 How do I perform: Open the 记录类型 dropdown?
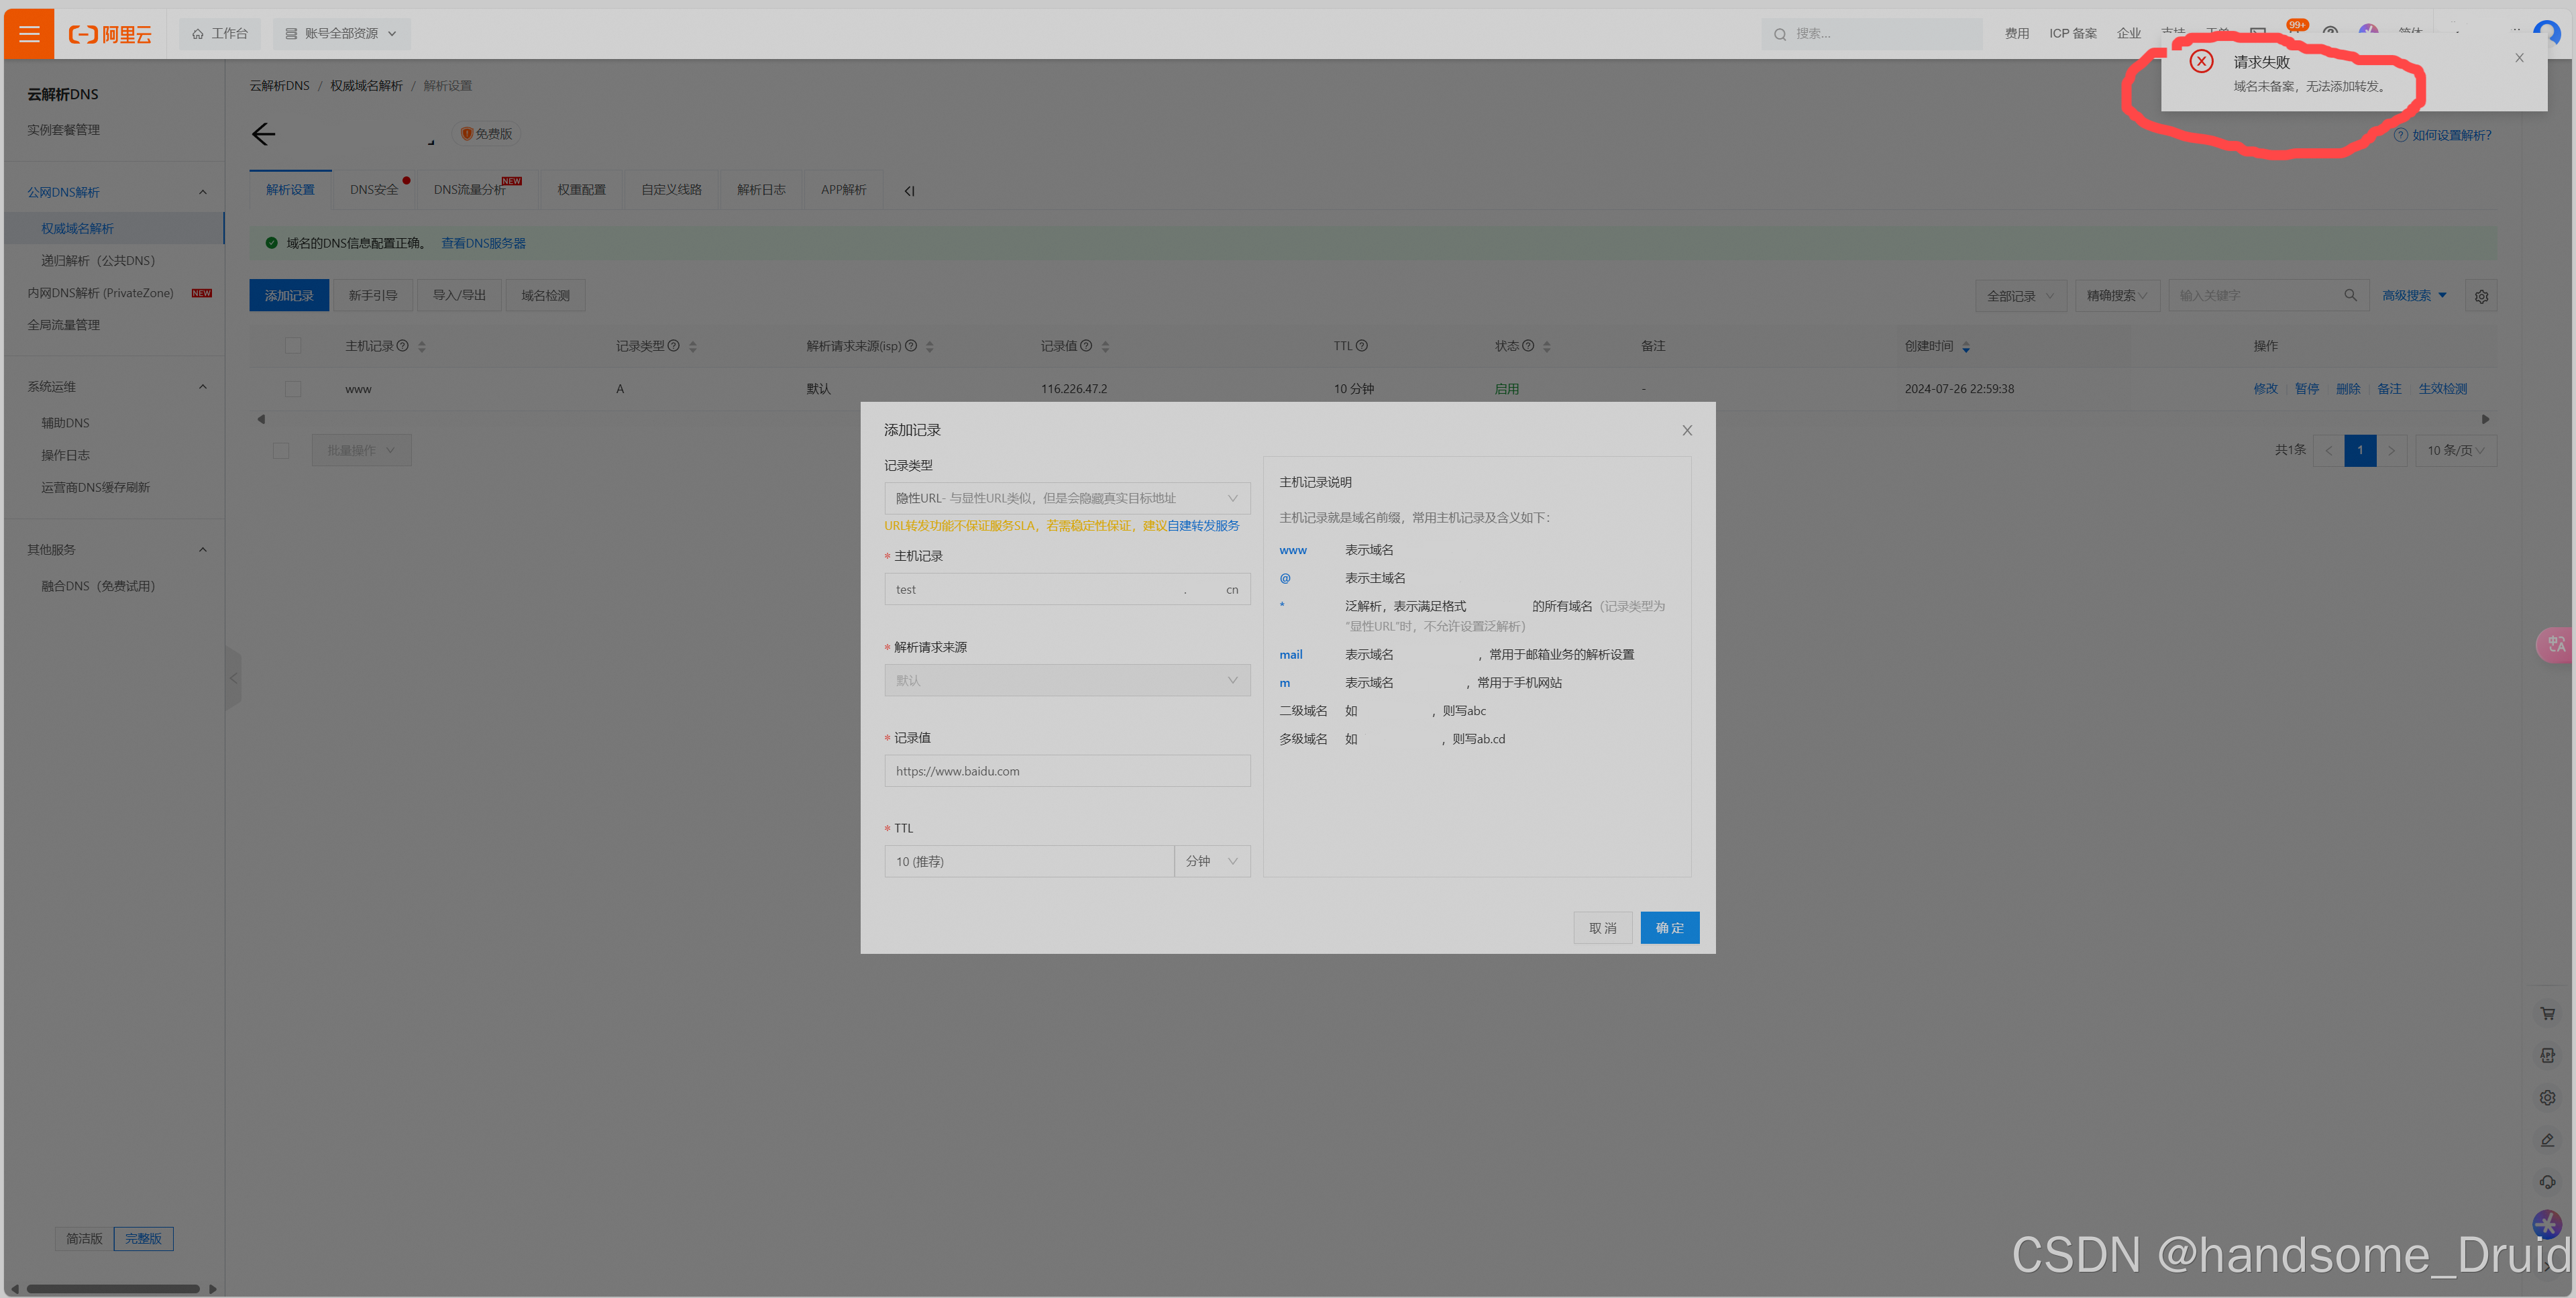pyautogui.click(x=1066, y=498)
